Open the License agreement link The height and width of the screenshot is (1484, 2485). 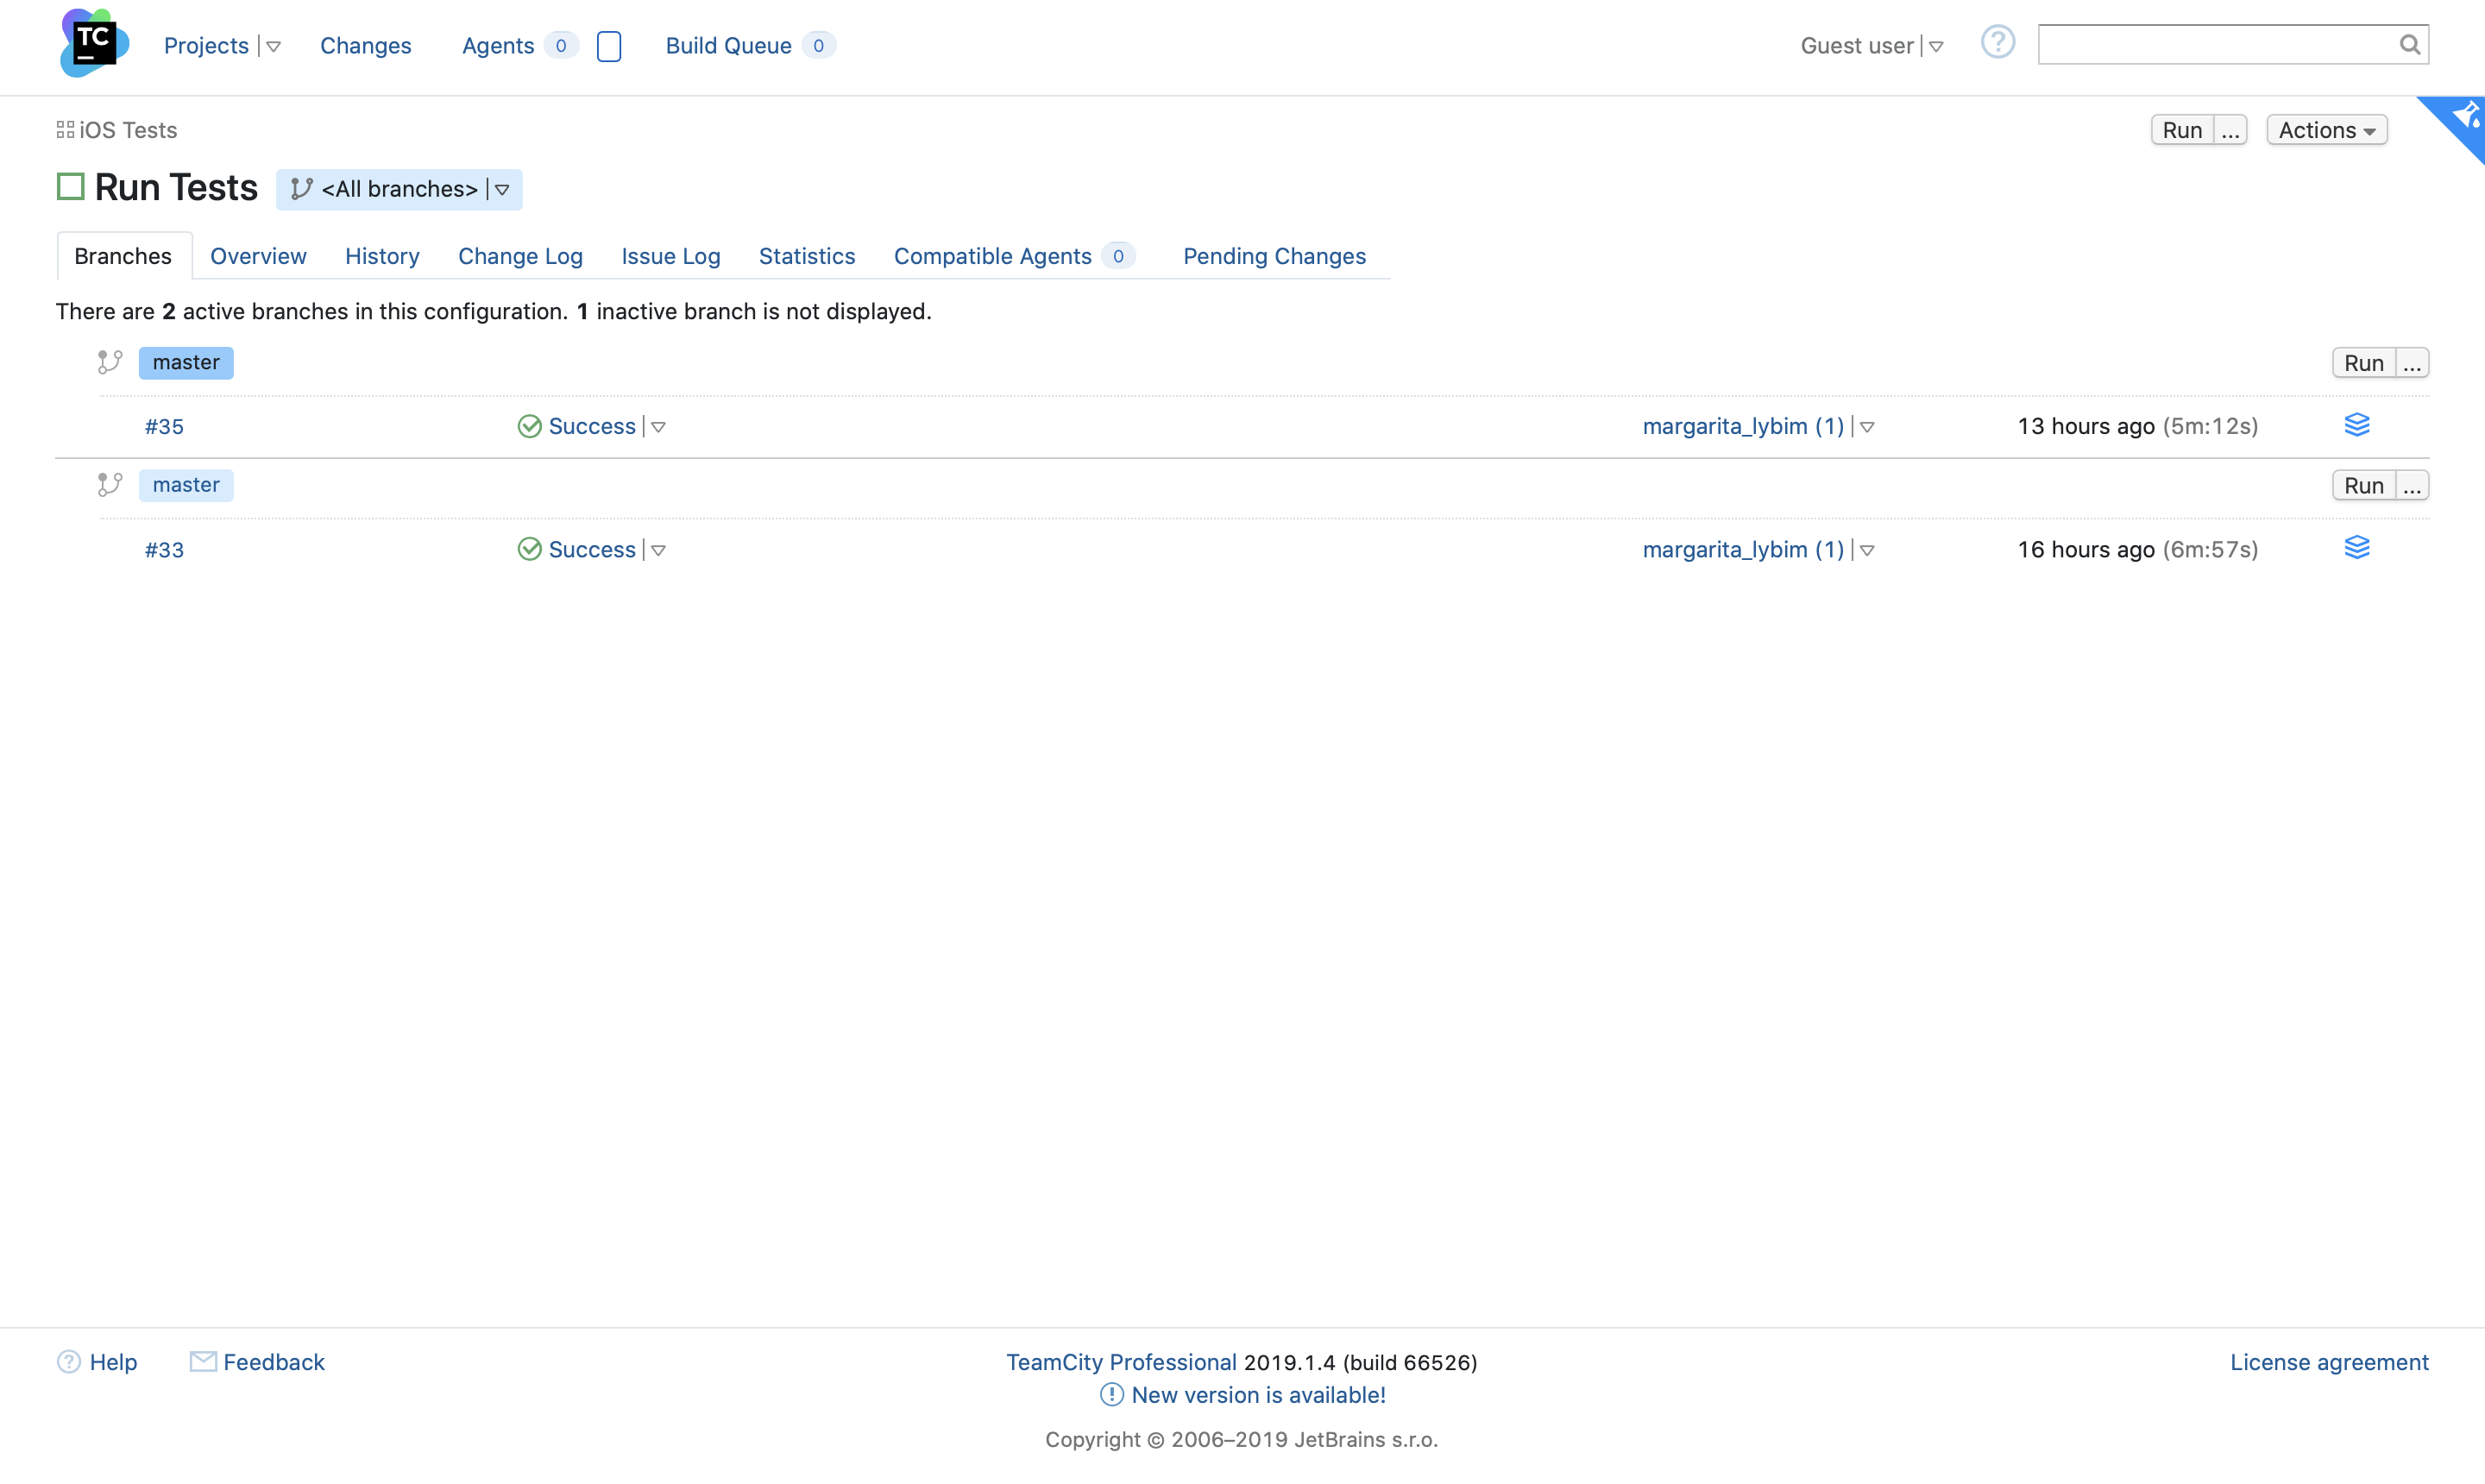click(2328, 1362)
